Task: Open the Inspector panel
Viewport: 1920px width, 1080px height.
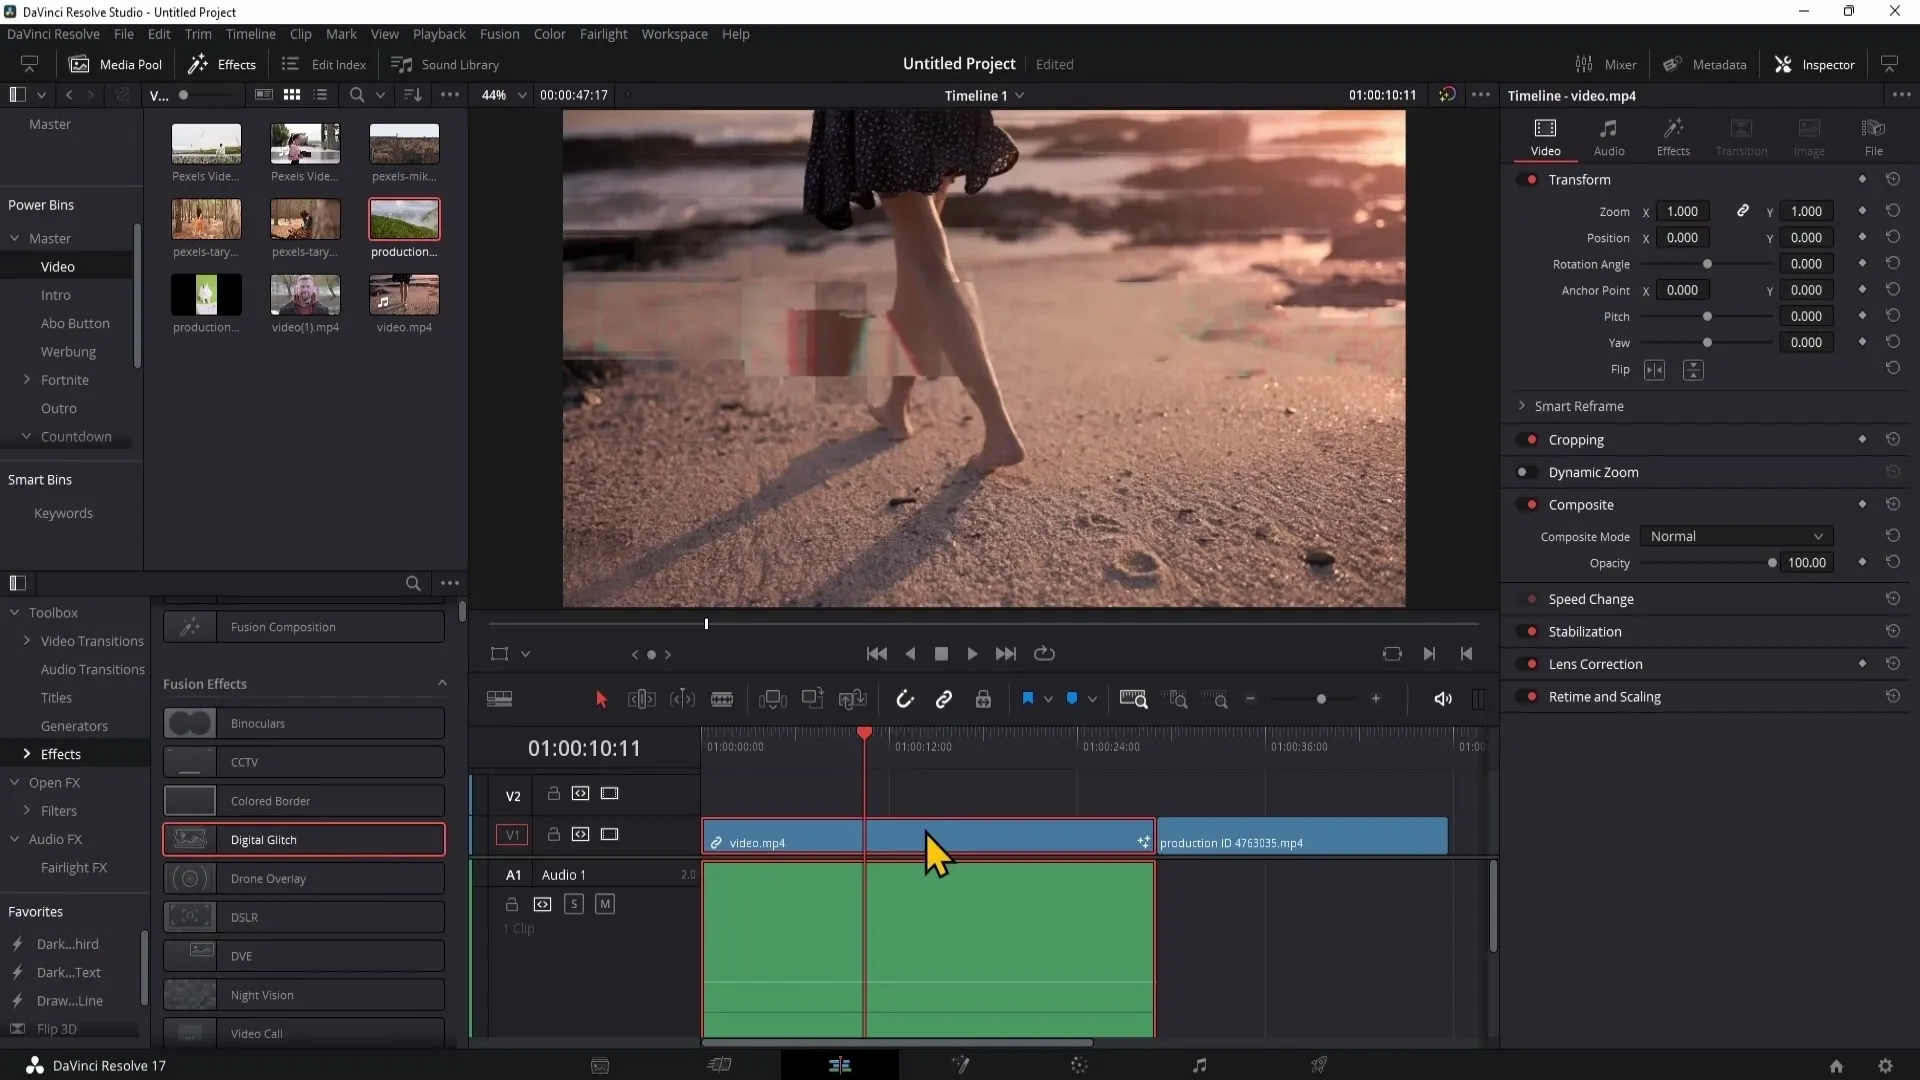Action: [x=1825, y=63]
